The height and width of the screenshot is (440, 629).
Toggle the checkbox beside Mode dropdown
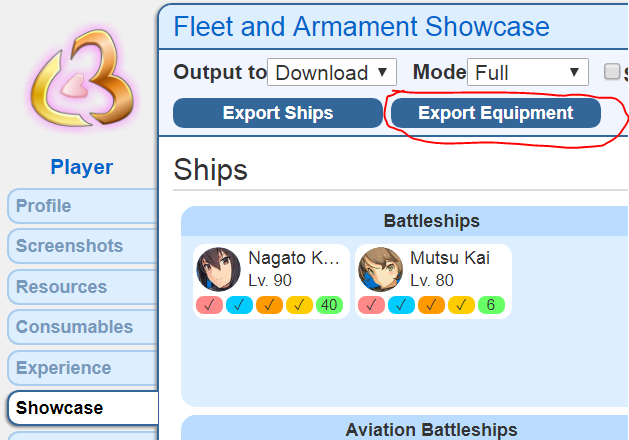(x=612, y=72)
